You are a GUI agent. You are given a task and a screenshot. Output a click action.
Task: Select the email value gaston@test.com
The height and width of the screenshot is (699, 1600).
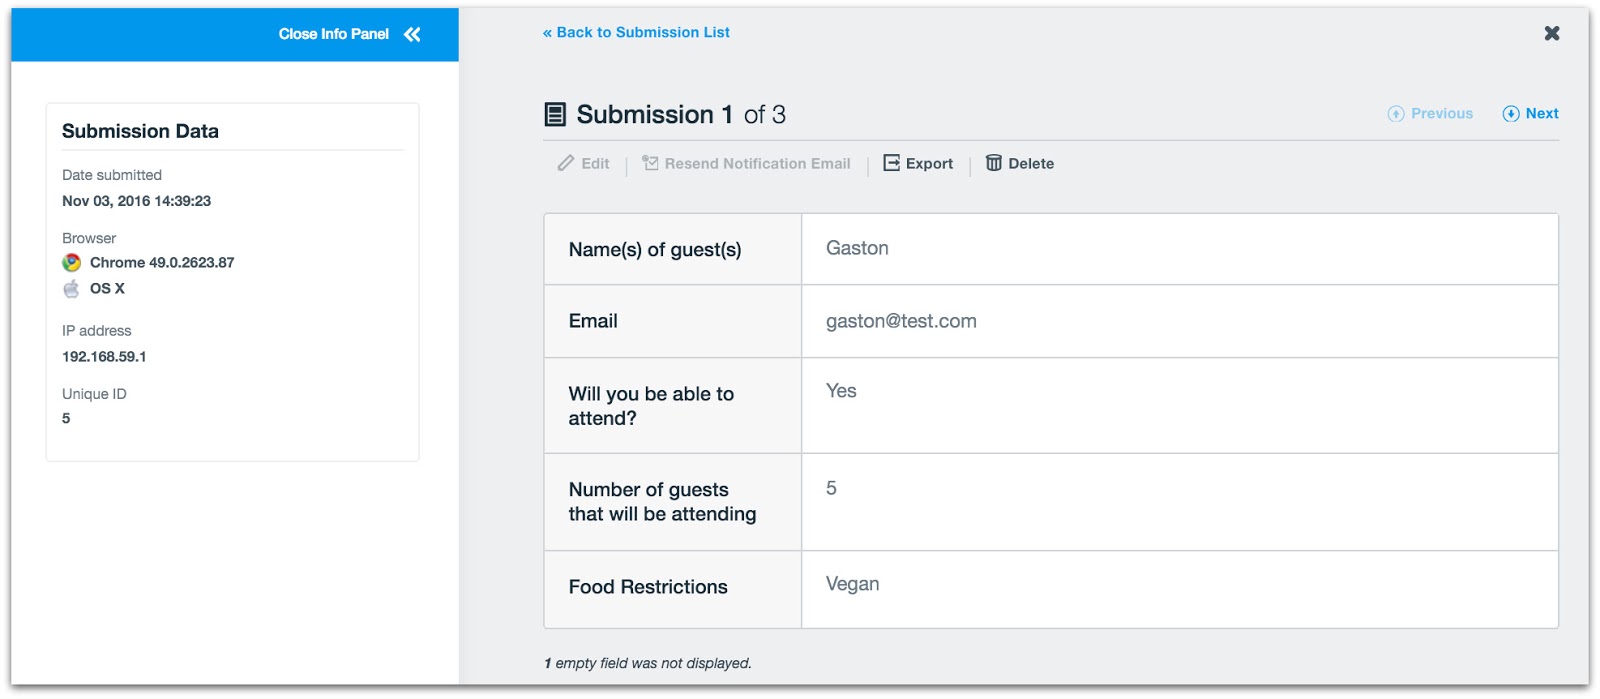coord(901,322)
